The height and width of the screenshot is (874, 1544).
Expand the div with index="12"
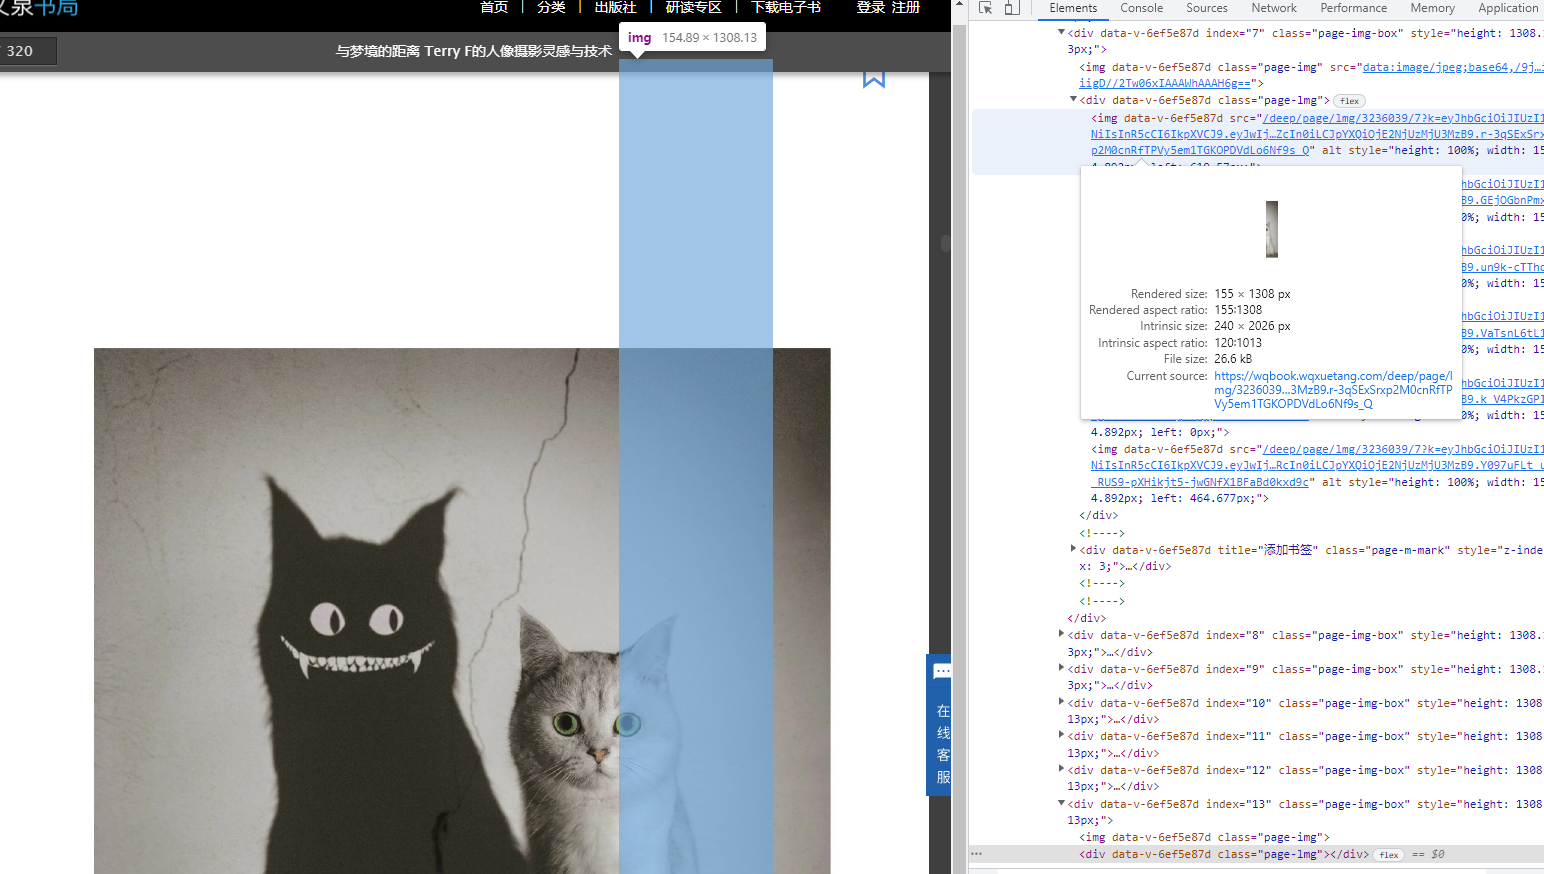(x=1061, y=769)
